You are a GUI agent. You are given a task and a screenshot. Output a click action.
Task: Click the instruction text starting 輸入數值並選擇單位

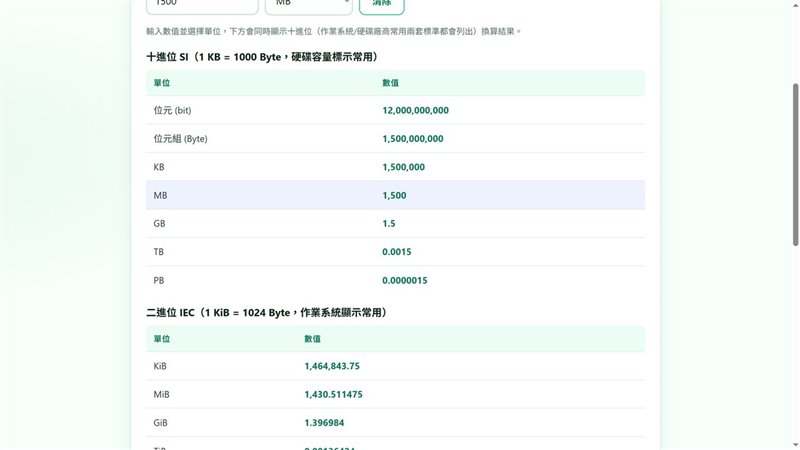(x=334, y=32)
